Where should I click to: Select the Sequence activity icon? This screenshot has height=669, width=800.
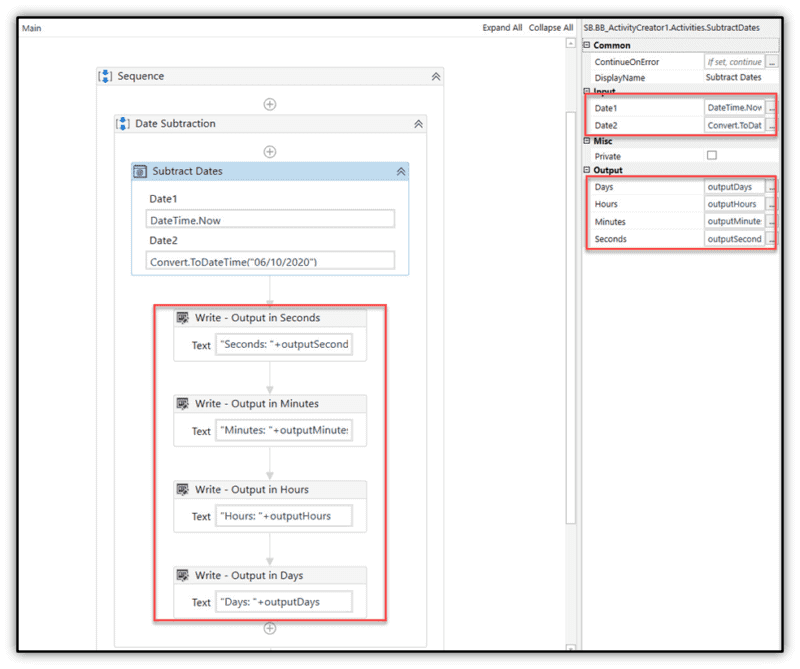[104, 76]
